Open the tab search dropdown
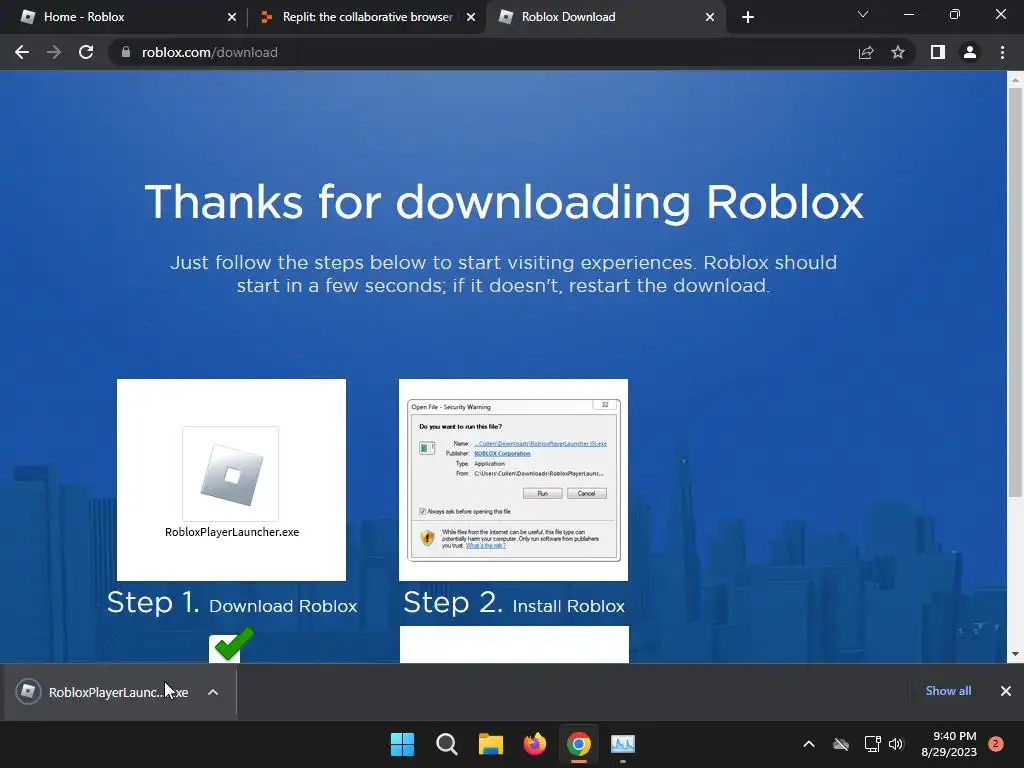1024x768 pixels. click(863, 14)
